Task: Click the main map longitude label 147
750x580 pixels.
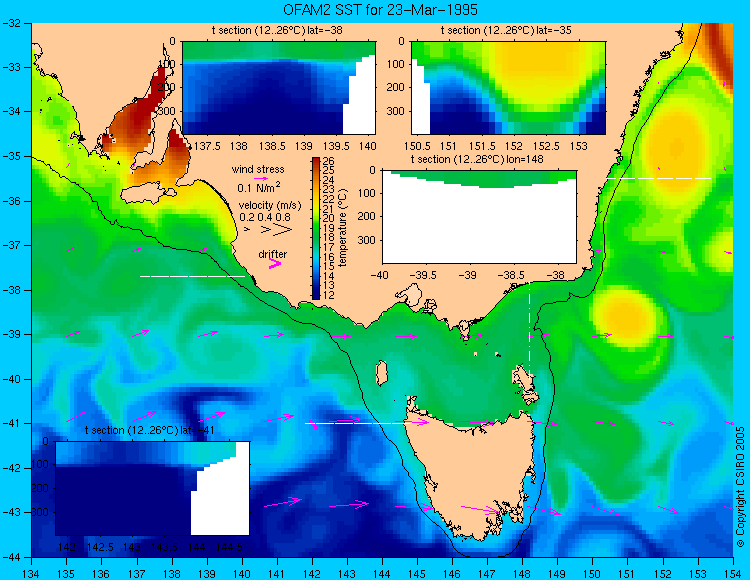Action: [487, 574]
